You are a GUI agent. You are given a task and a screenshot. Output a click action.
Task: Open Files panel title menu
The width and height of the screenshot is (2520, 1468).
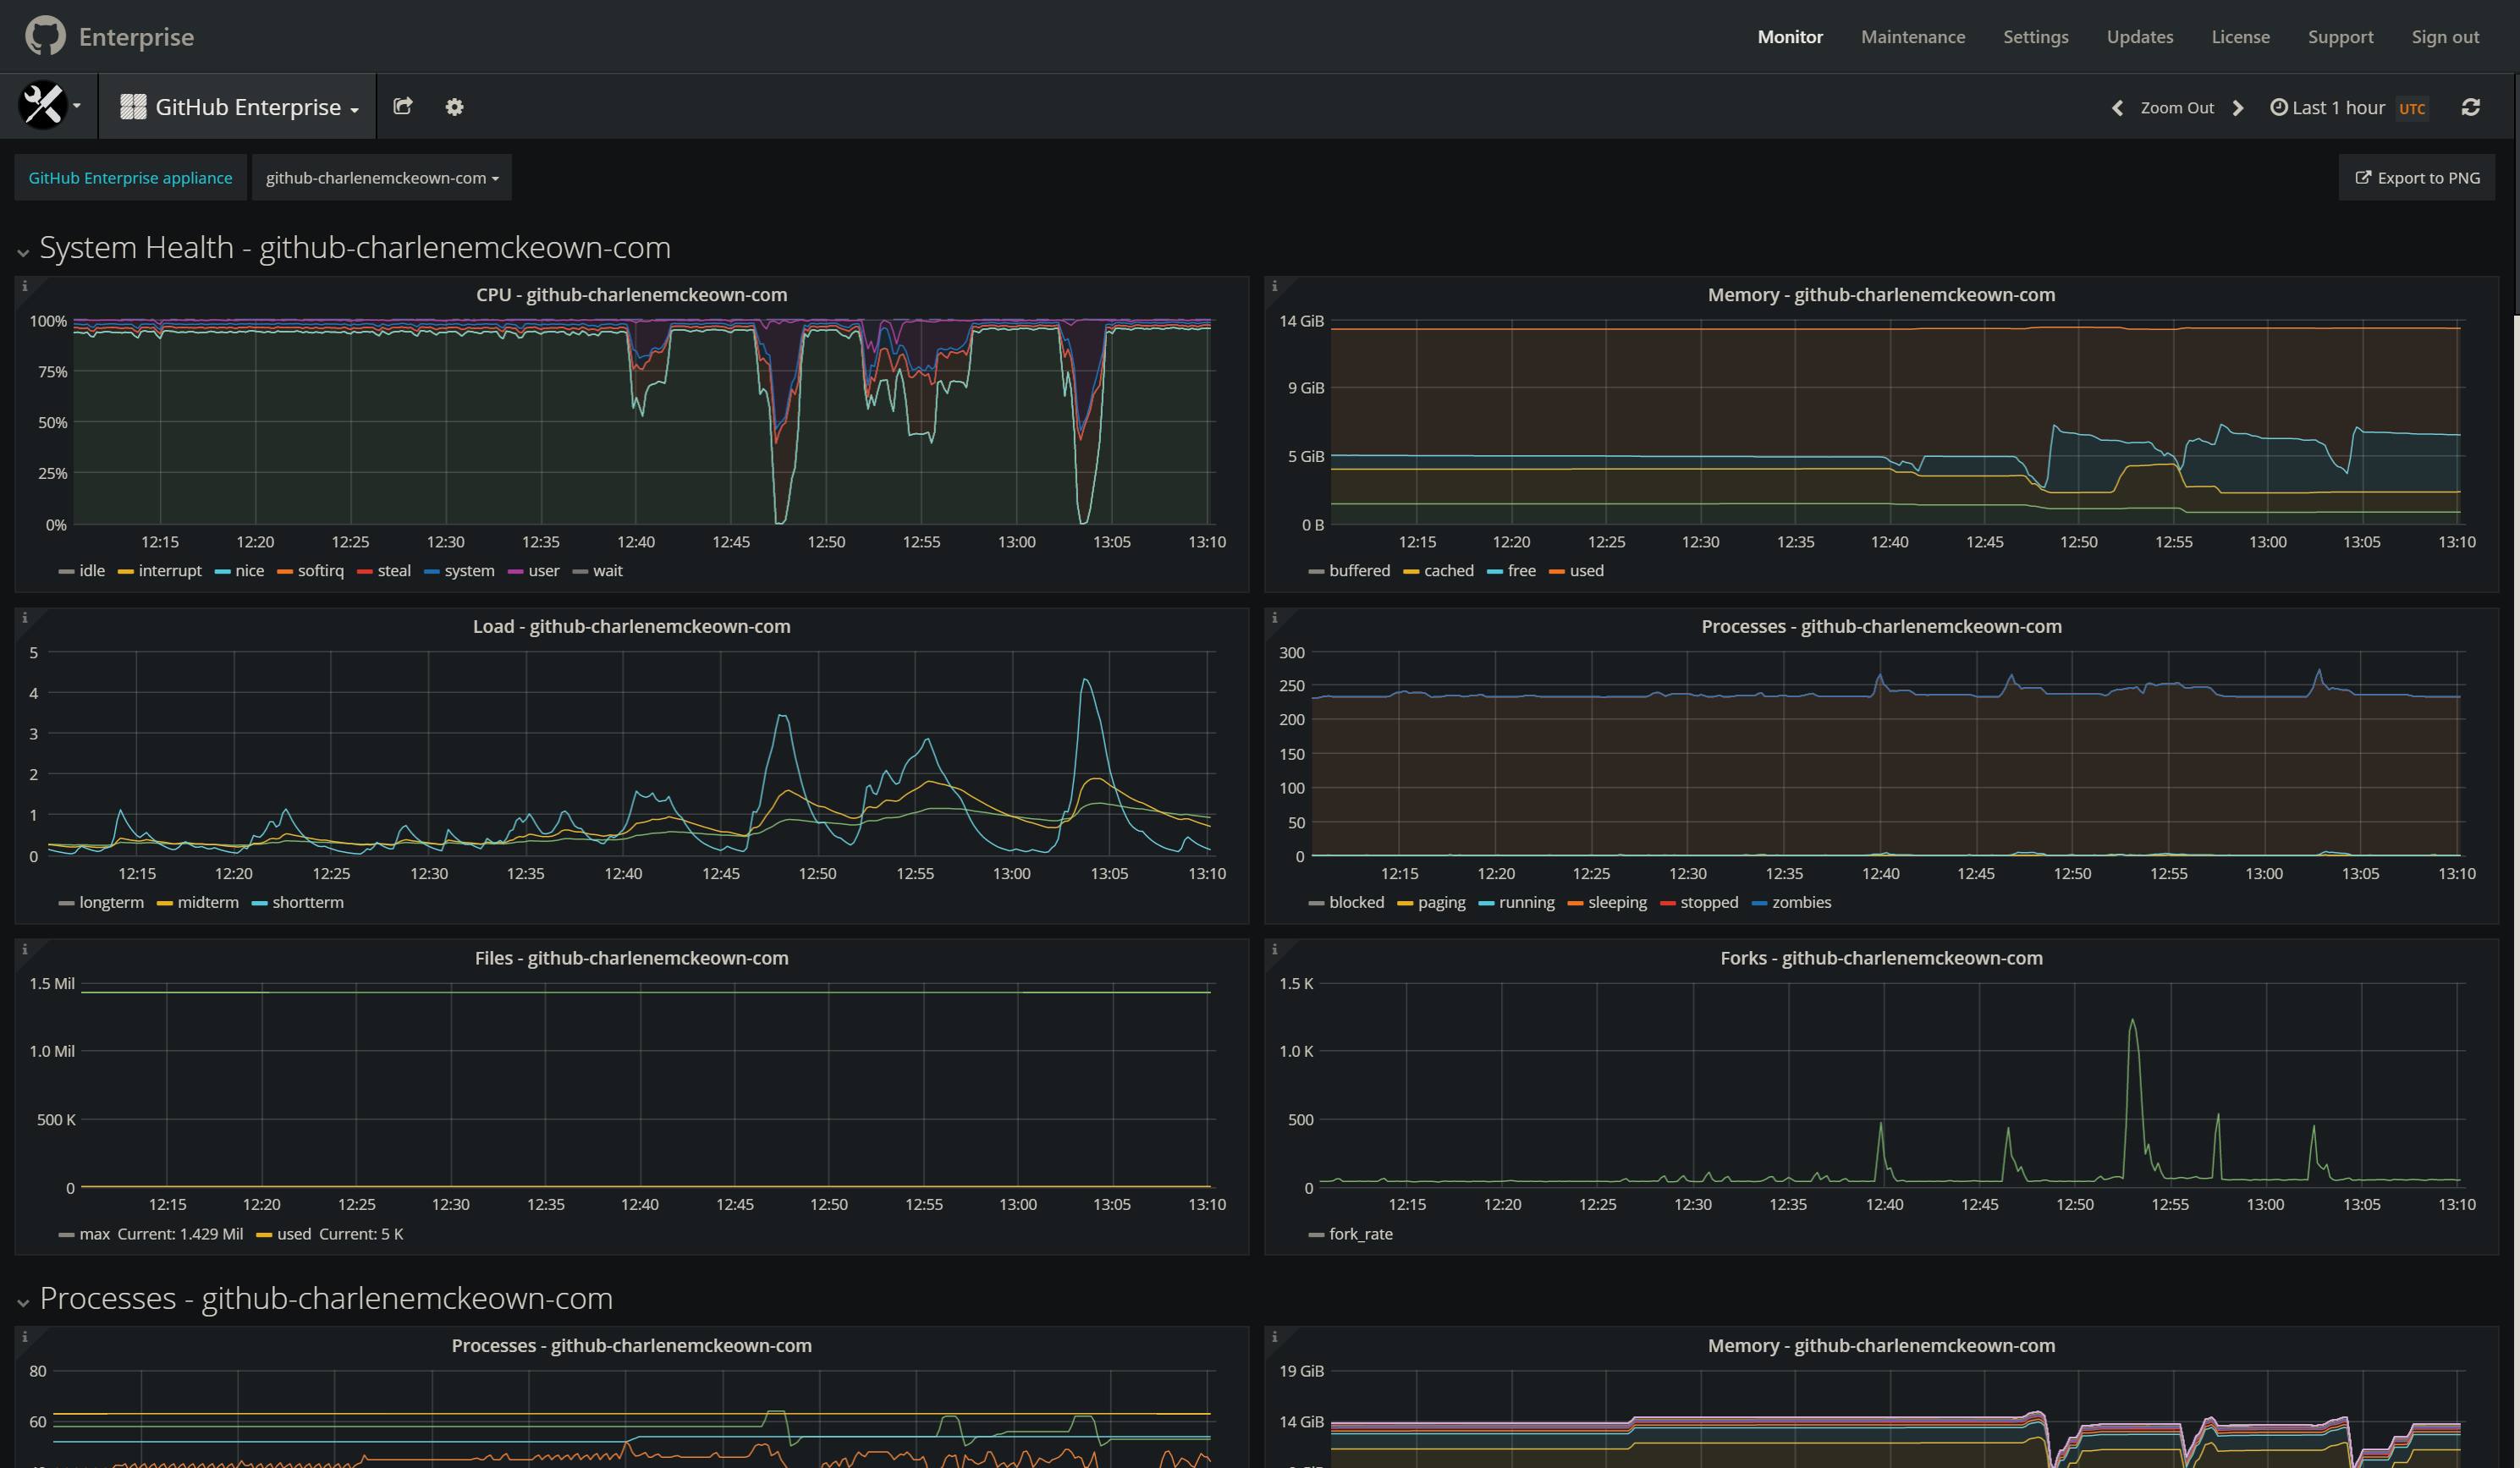[x=631, y=958]
